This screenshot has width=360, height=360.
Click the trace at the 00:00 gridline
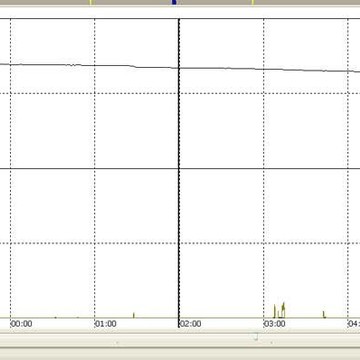(x=10, y=64)
